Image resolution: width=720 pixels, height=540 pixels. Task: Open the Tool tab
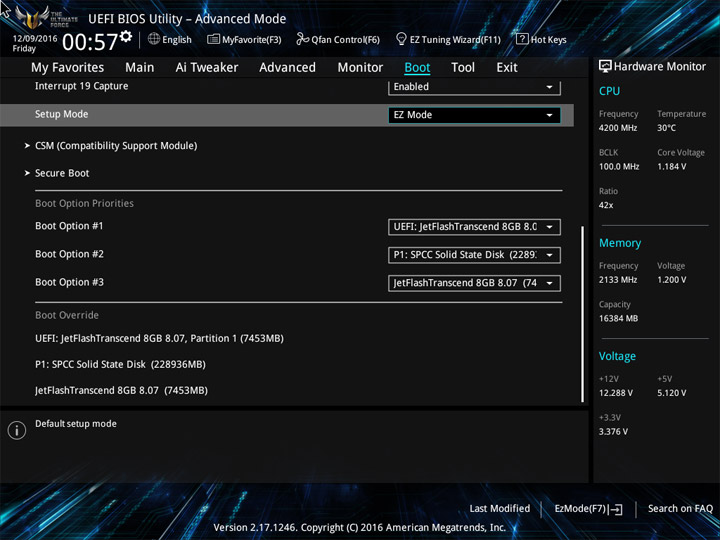463,68
